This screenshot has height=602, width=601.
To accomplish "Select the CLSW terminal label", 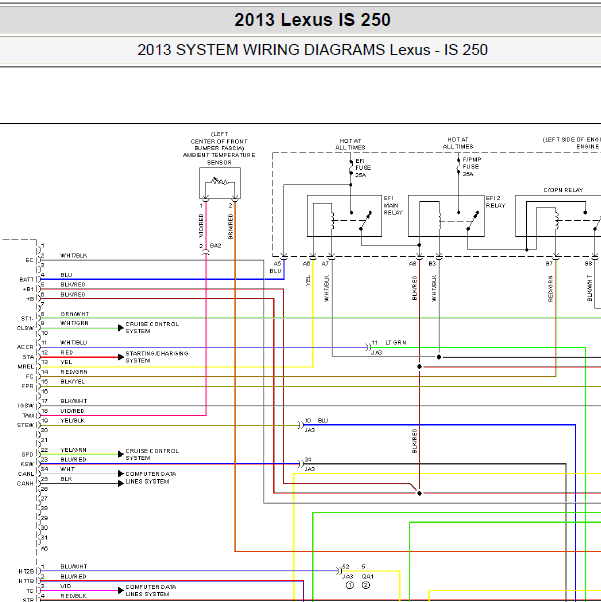I will [x=25, y=328].
